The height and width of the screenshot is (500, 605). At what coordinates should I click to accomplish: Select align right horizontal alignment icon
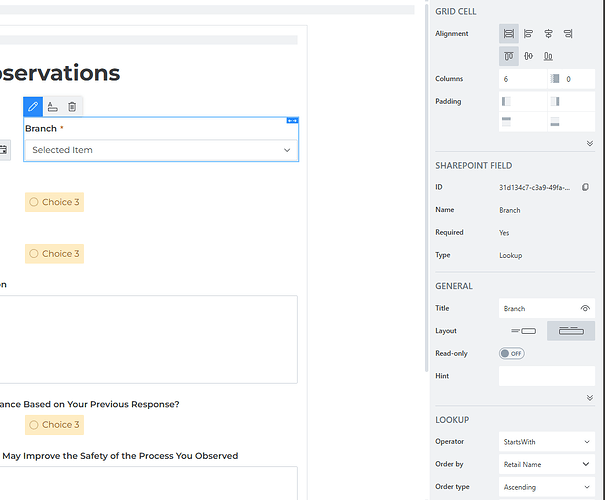click(568, 34)
